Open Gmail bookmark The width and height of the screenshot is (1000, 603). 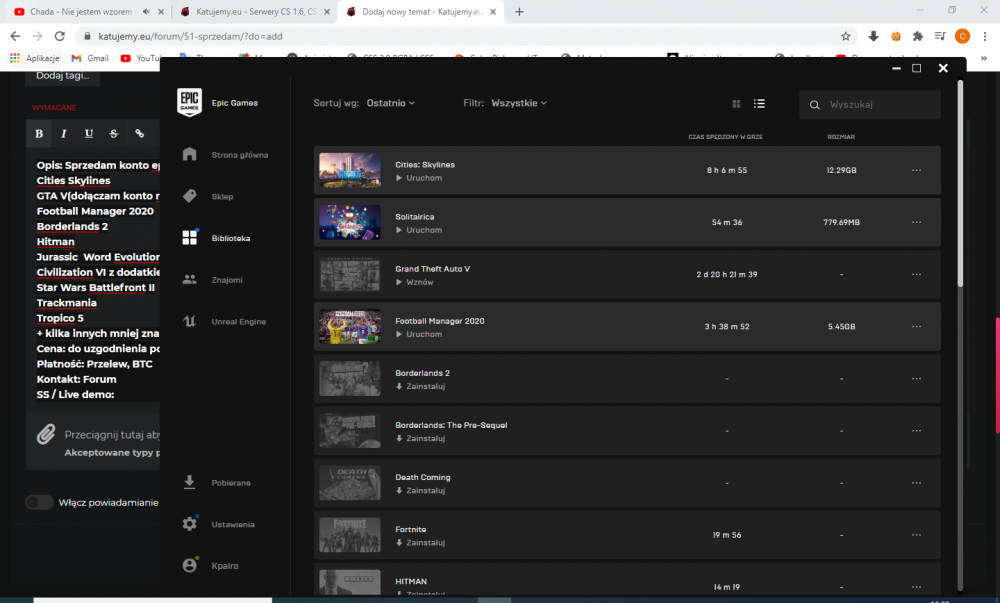click(90, 58)
